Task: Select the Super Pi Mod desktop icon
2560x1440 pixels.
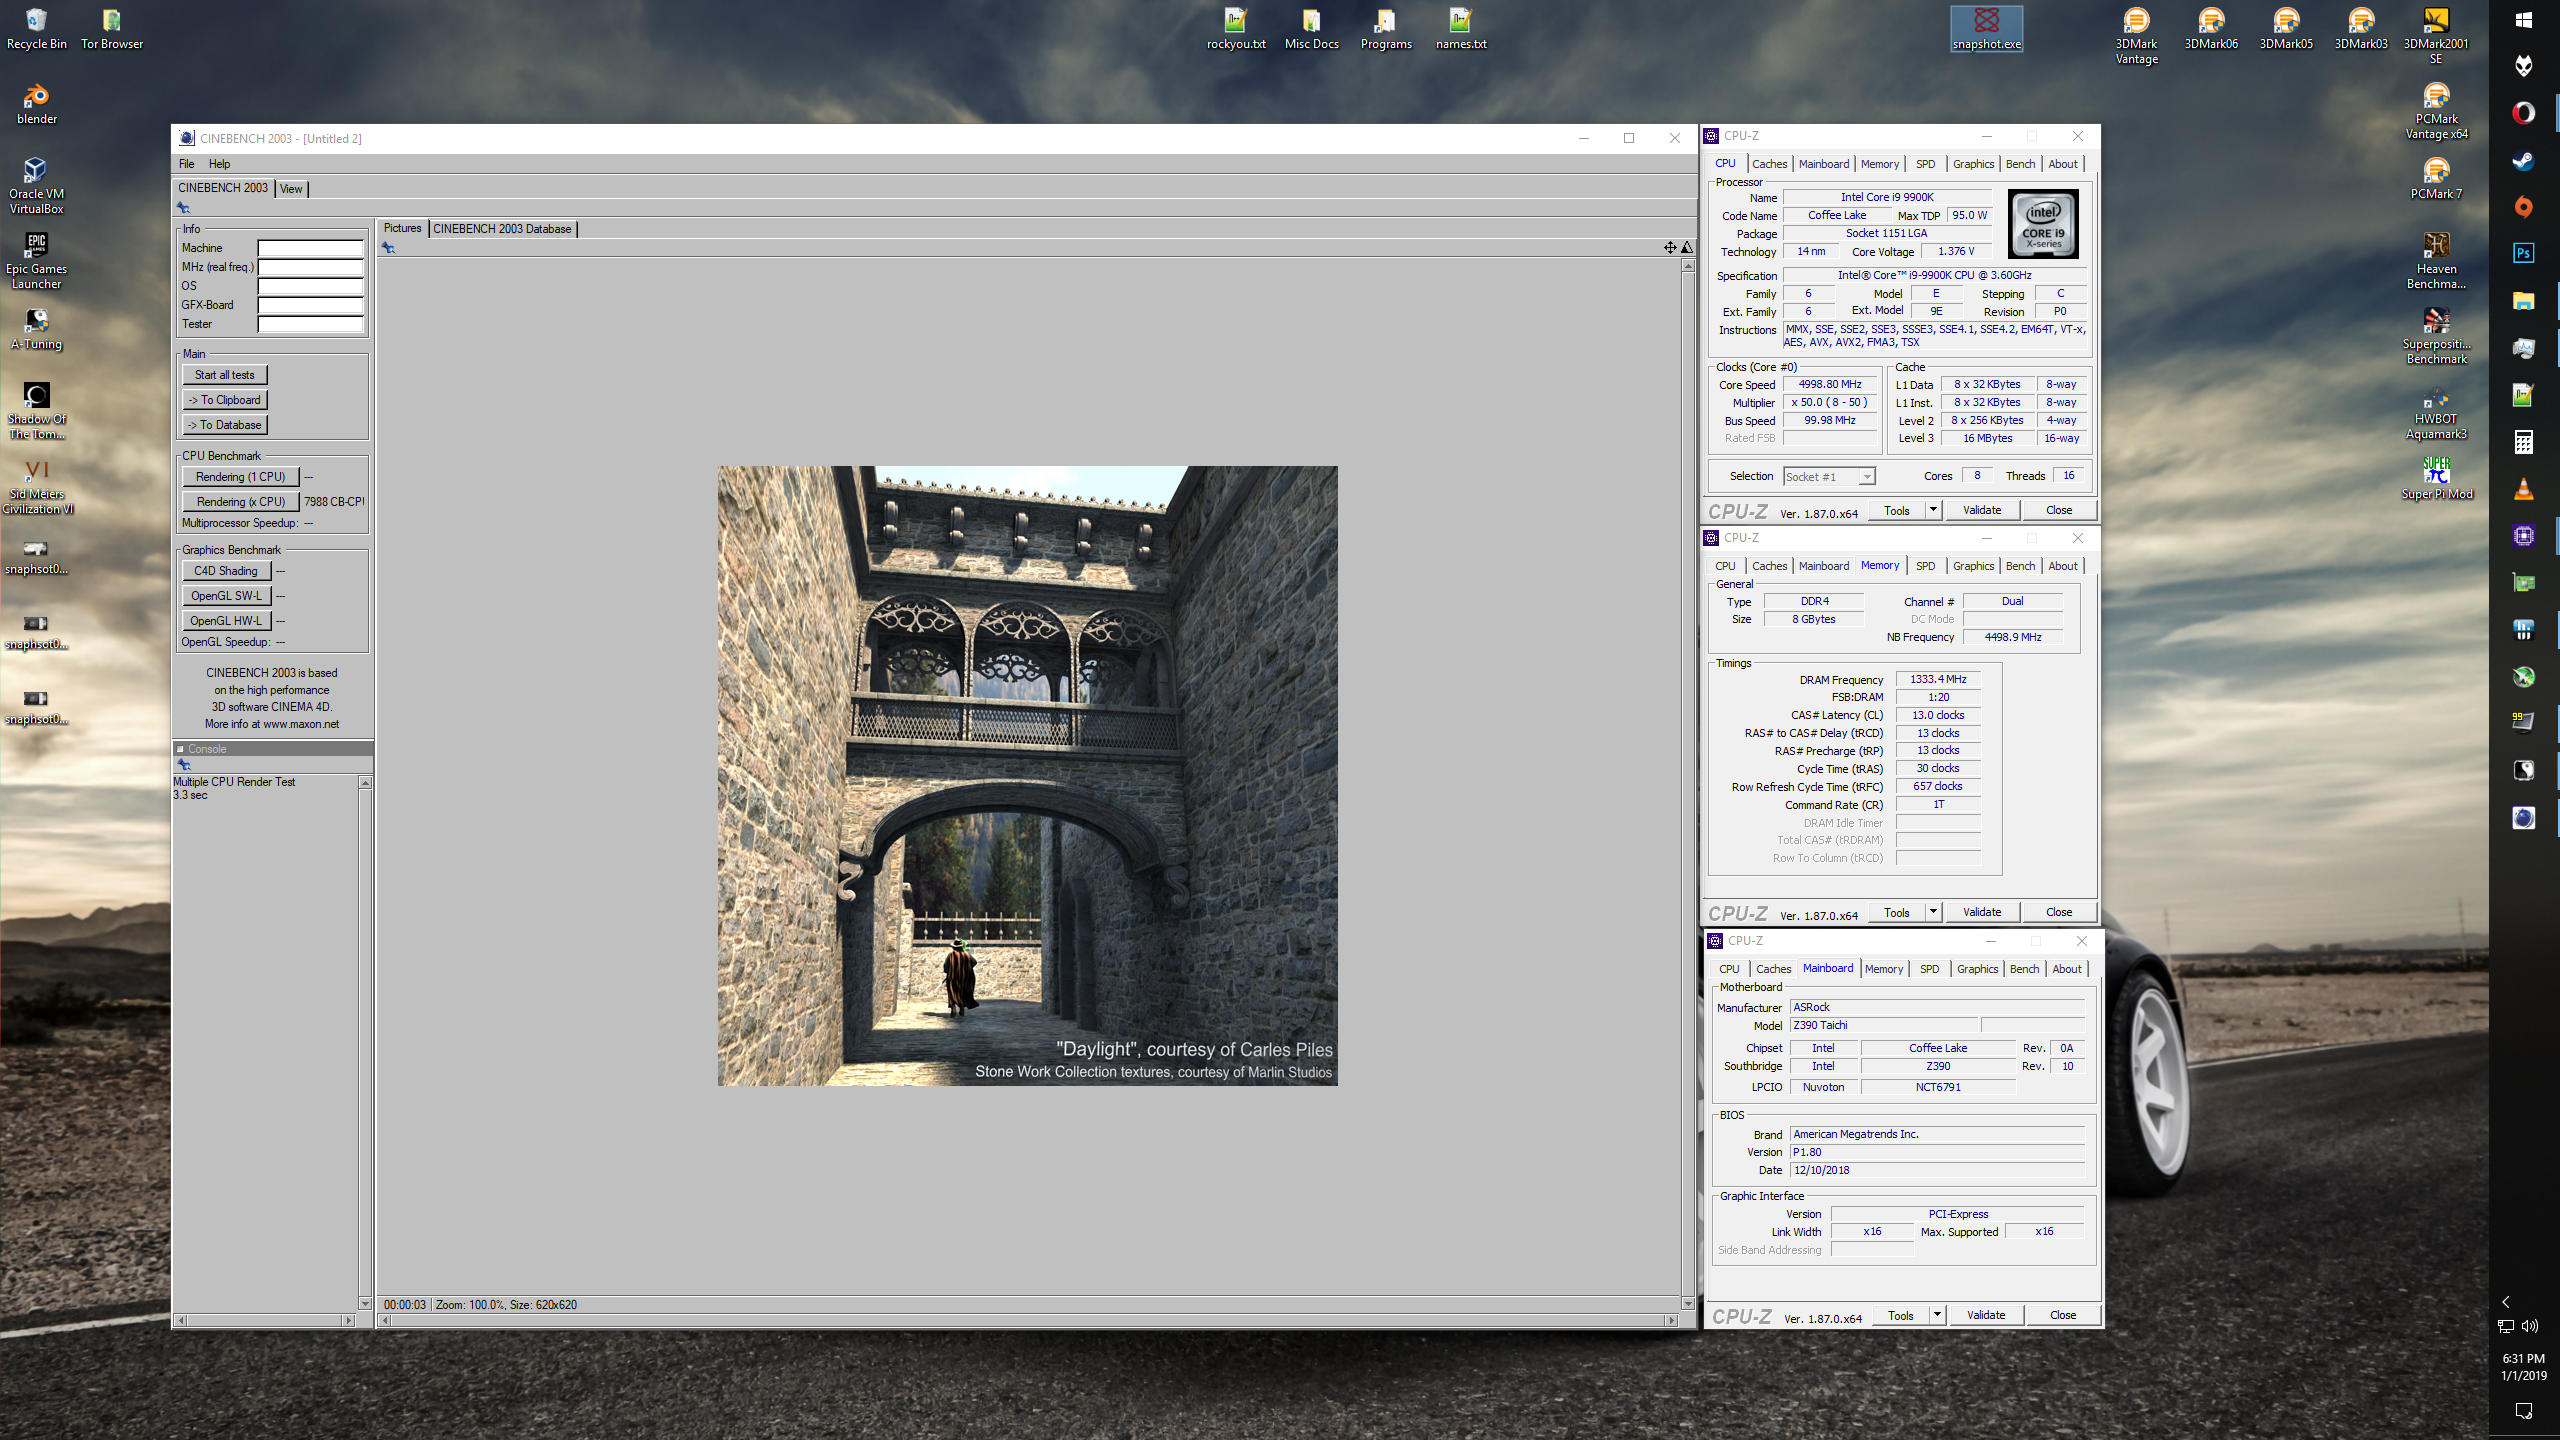Action: tap(2436, 478)
